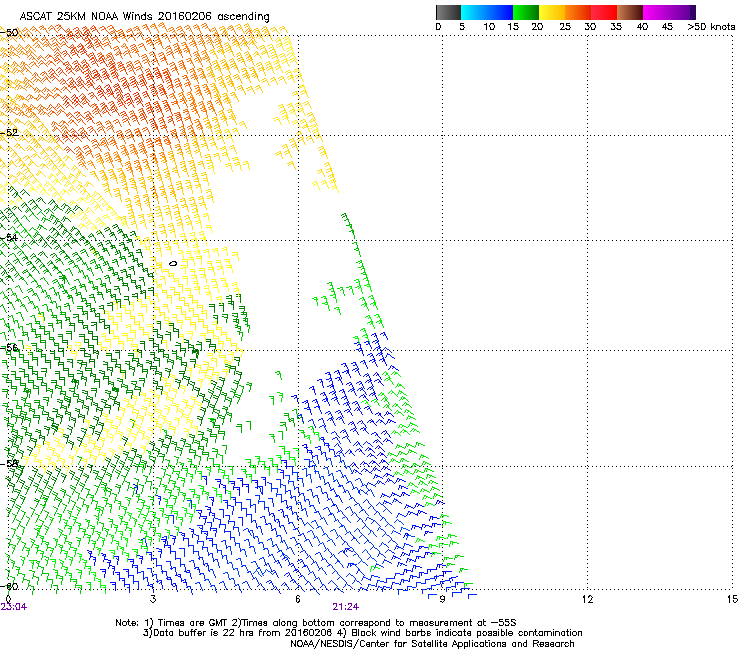Click the '45' label under the color bar
The width and height of the screenshot is (740, 650).
point(667,27)
